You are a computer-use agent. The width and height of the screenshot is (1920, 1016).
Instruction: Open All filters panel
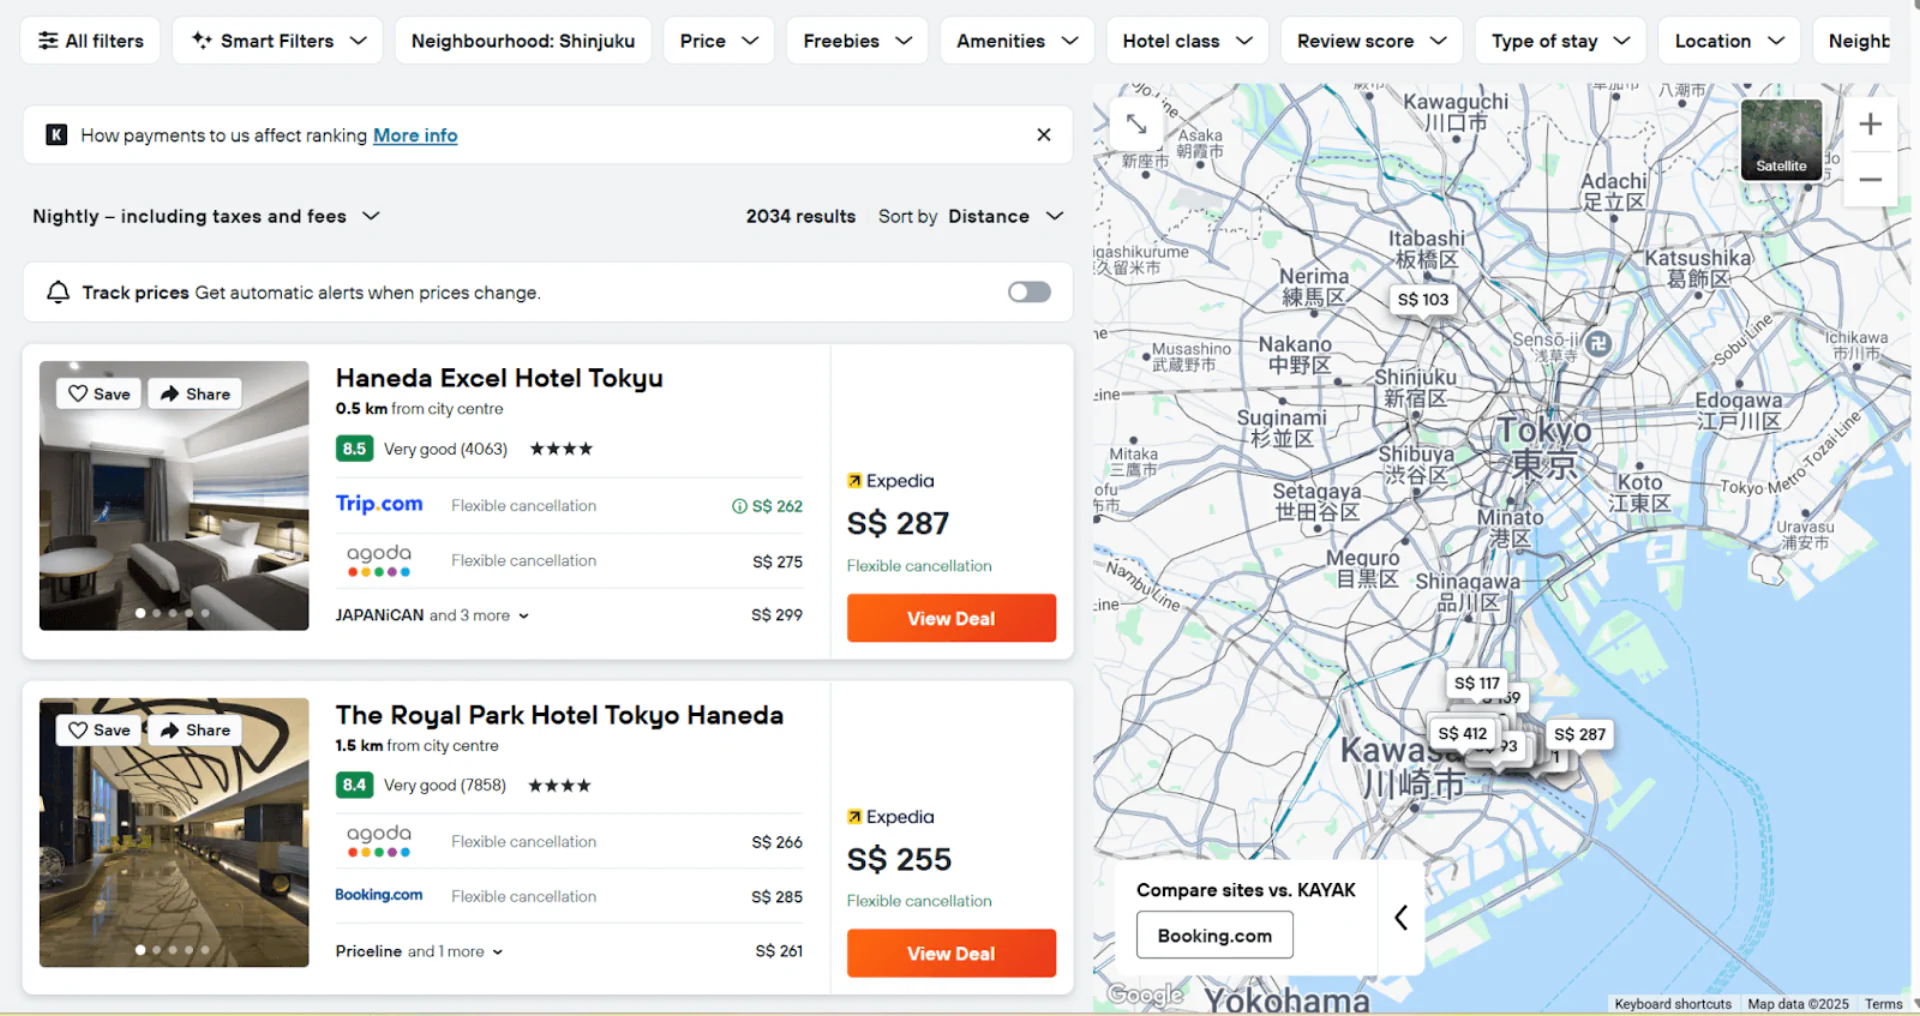90,41
